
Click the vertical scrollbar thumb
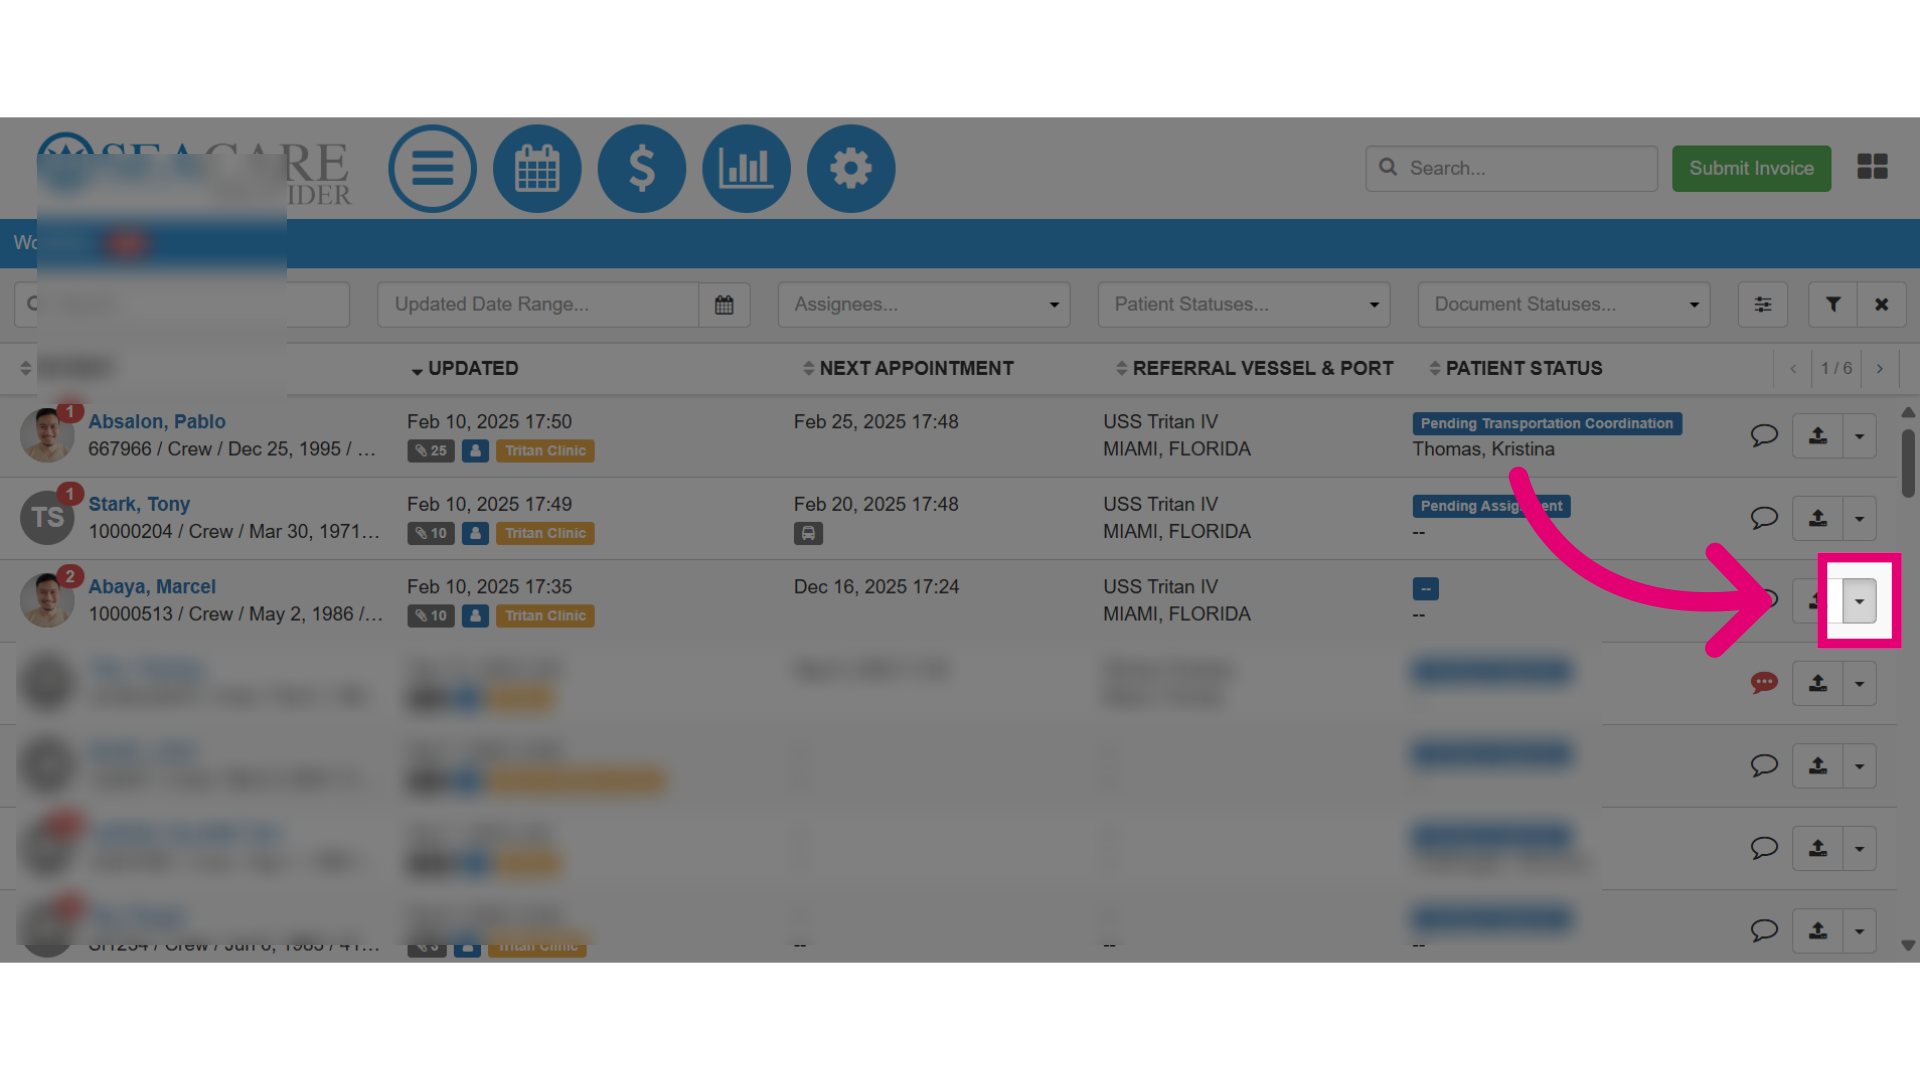pyautogui.click(x=1908, y=463)
